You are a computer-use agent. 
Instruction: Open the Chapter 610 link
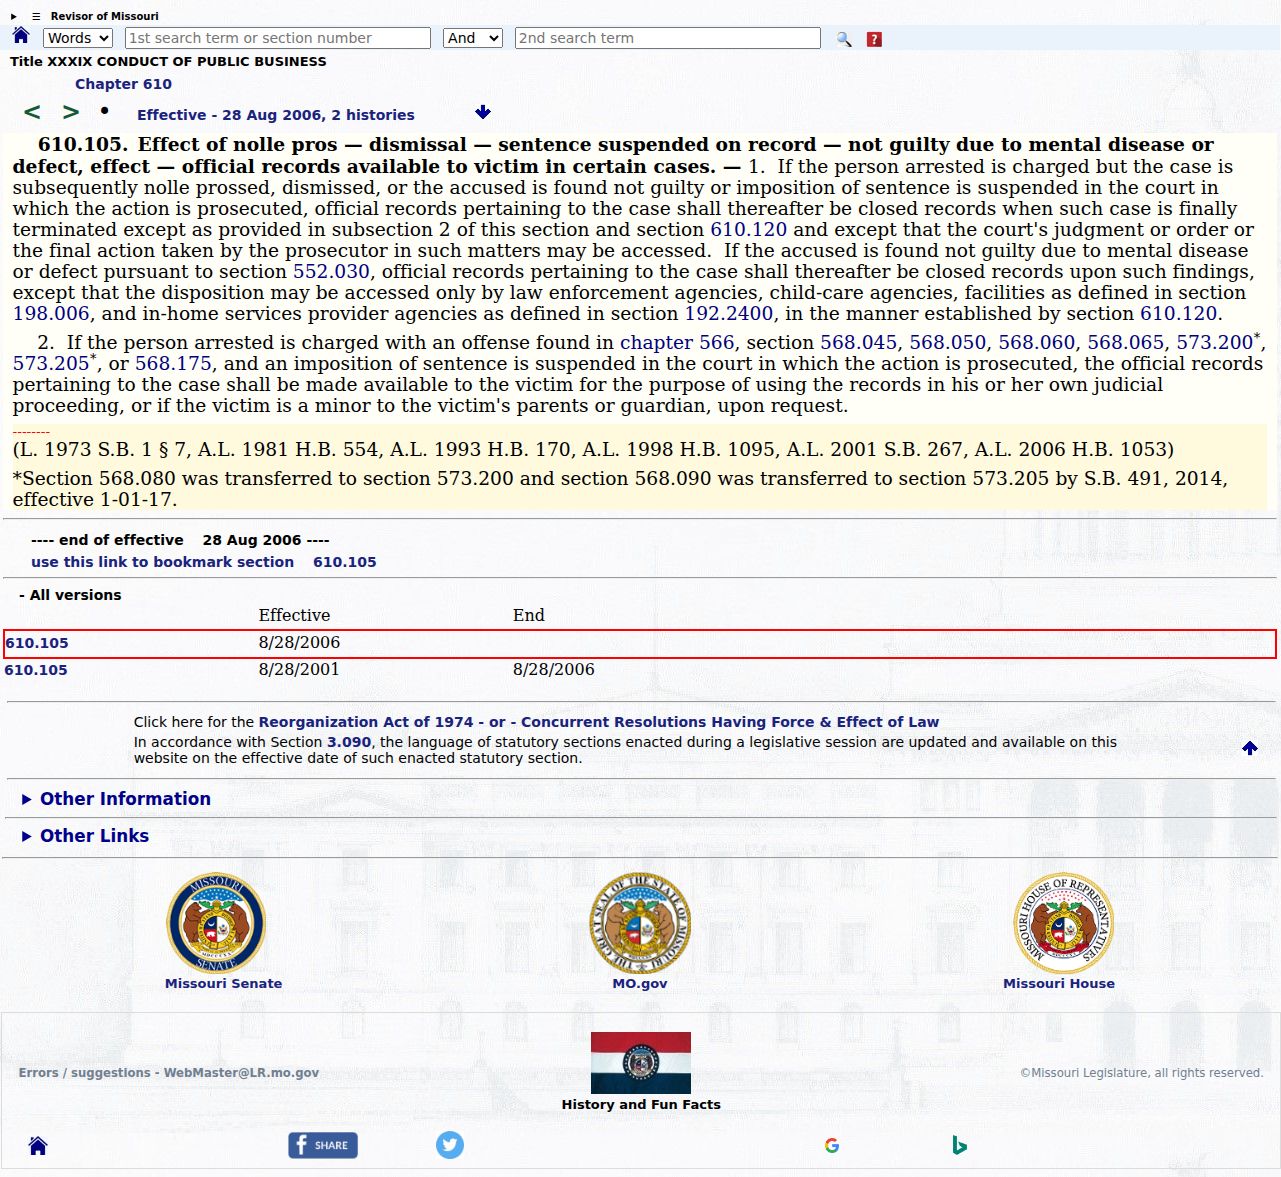123,84
